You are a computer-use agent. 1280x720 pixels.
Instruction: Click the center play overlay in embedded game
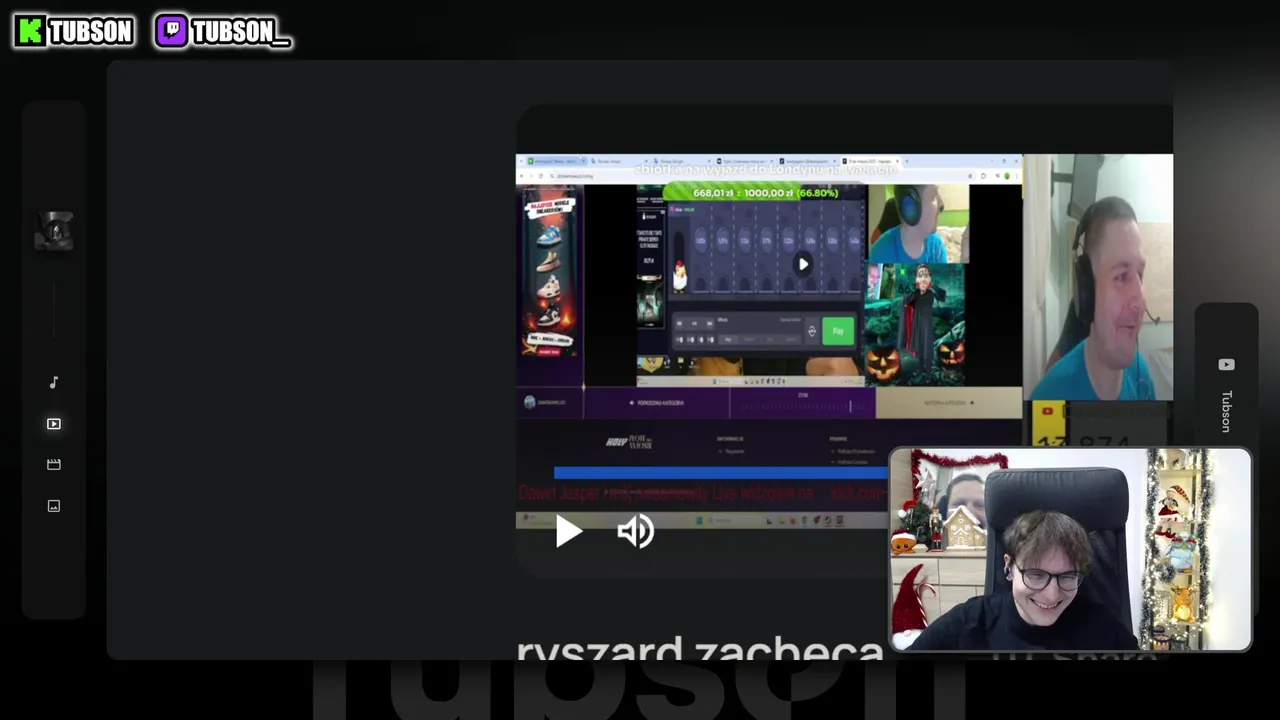click(x=802, y=264)
